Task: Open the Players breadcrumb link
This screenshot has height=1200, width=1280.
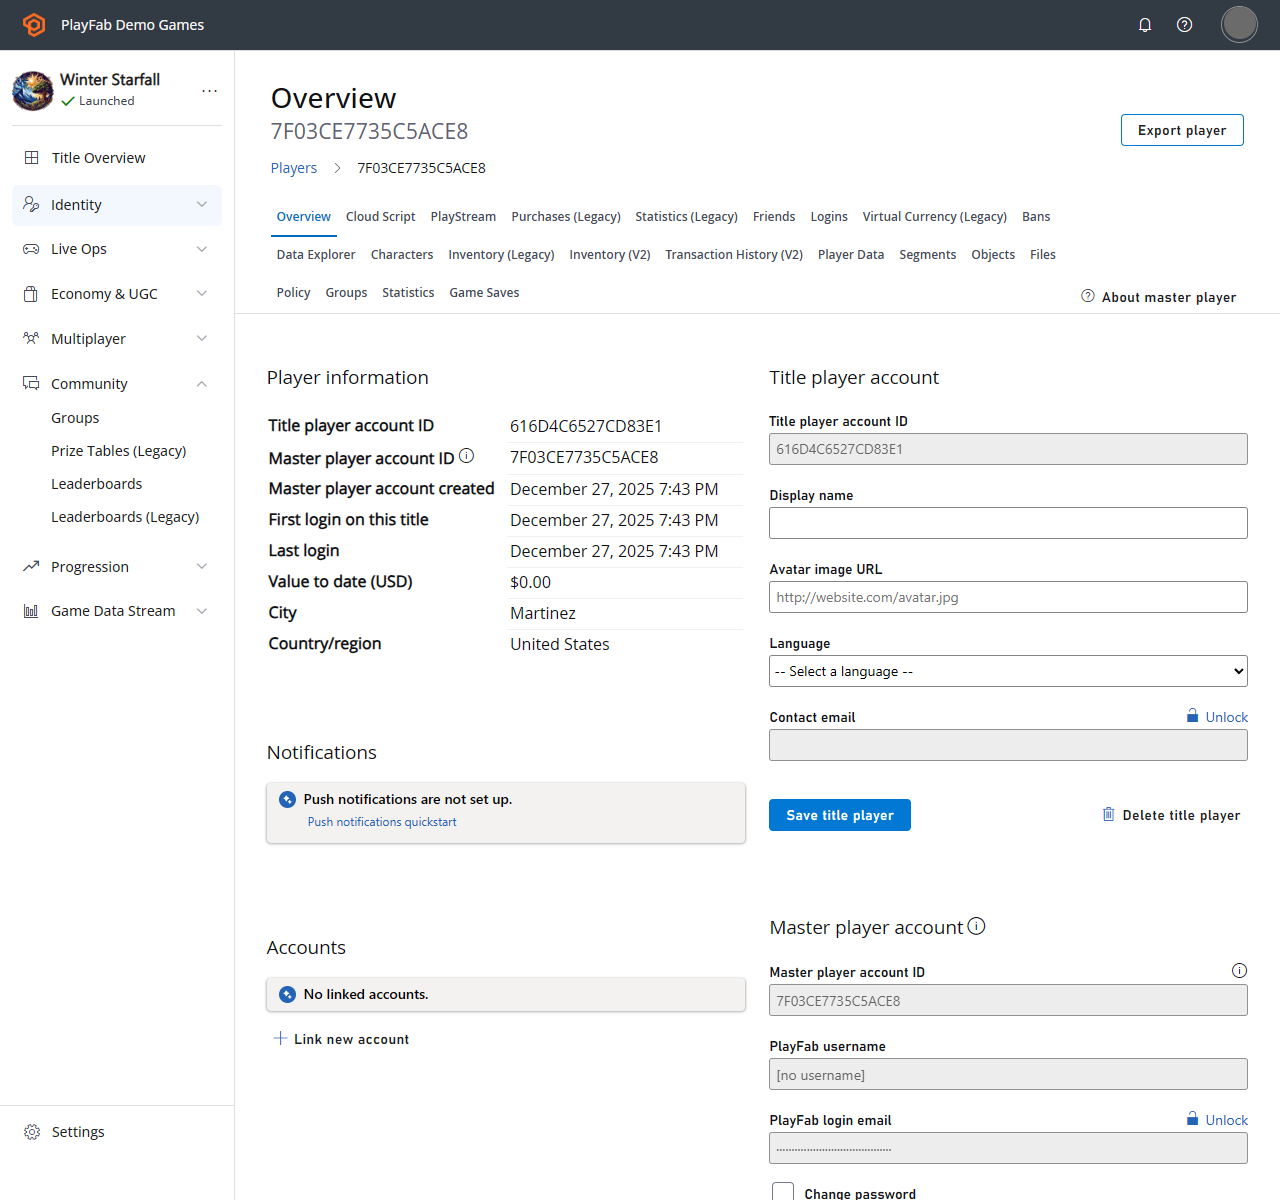Action: [x=294, y=168]
